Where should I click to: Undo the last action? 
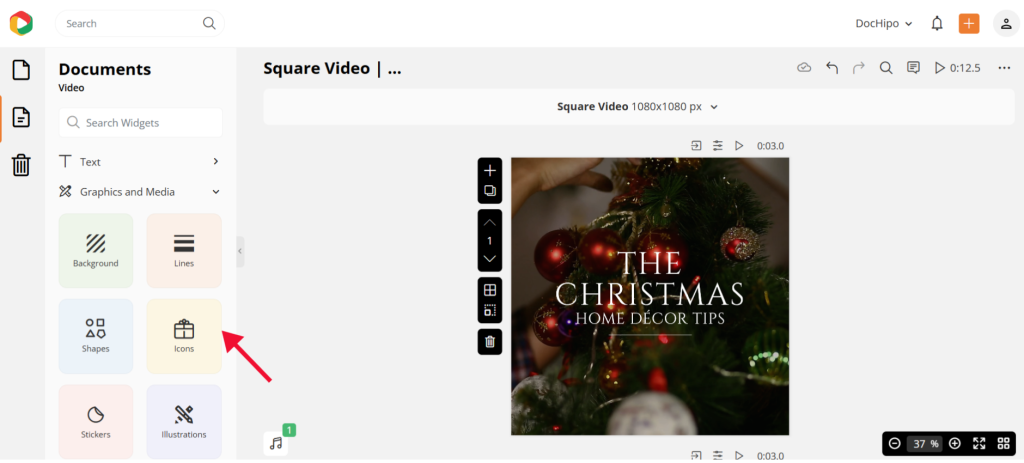click(x=832, y=68)
